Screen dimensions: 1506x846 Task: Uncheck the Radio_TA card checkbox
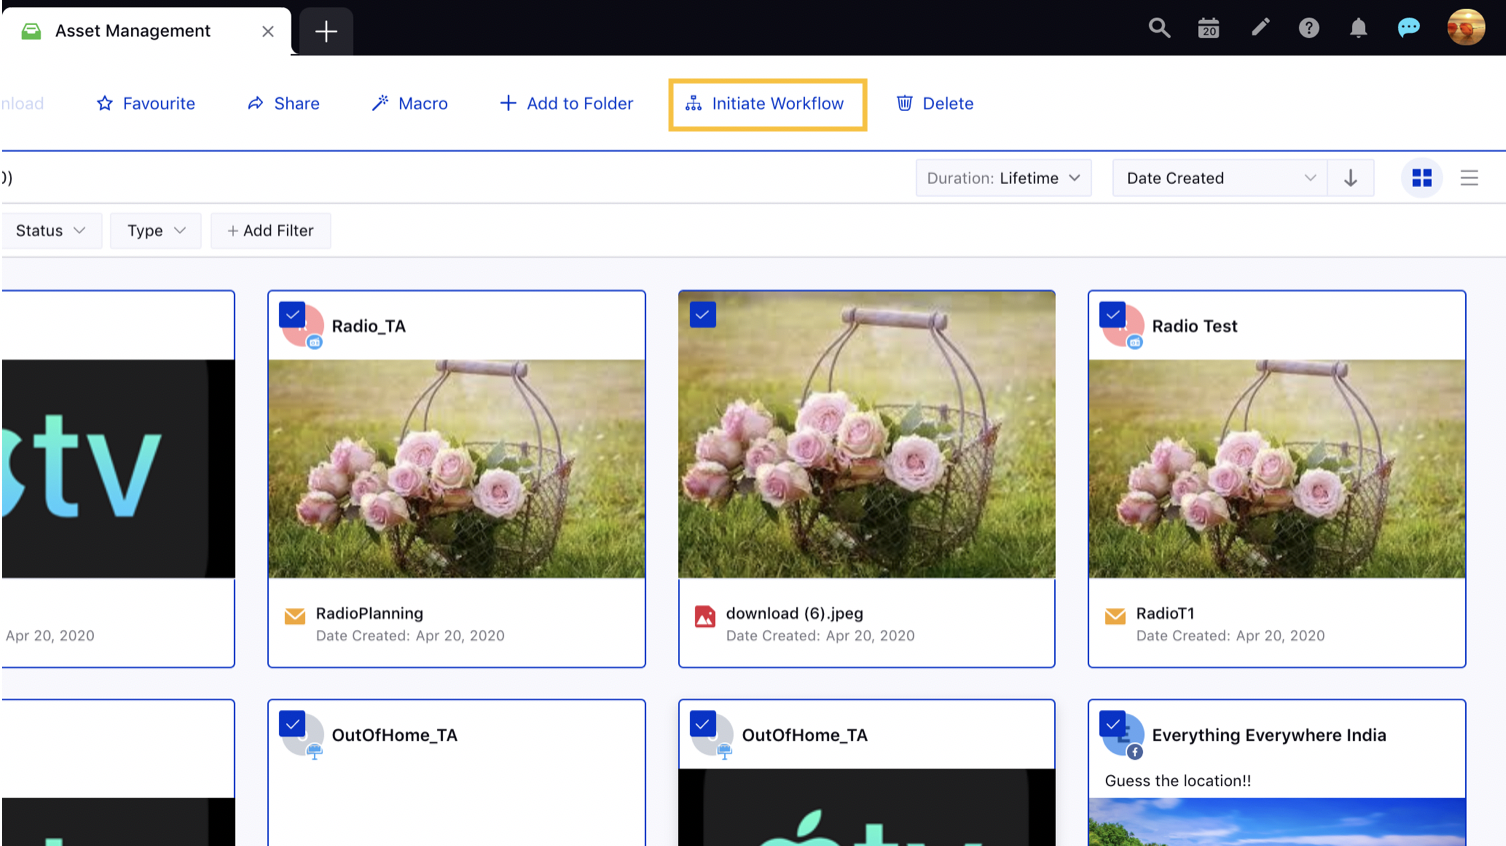tap(292, 315)
